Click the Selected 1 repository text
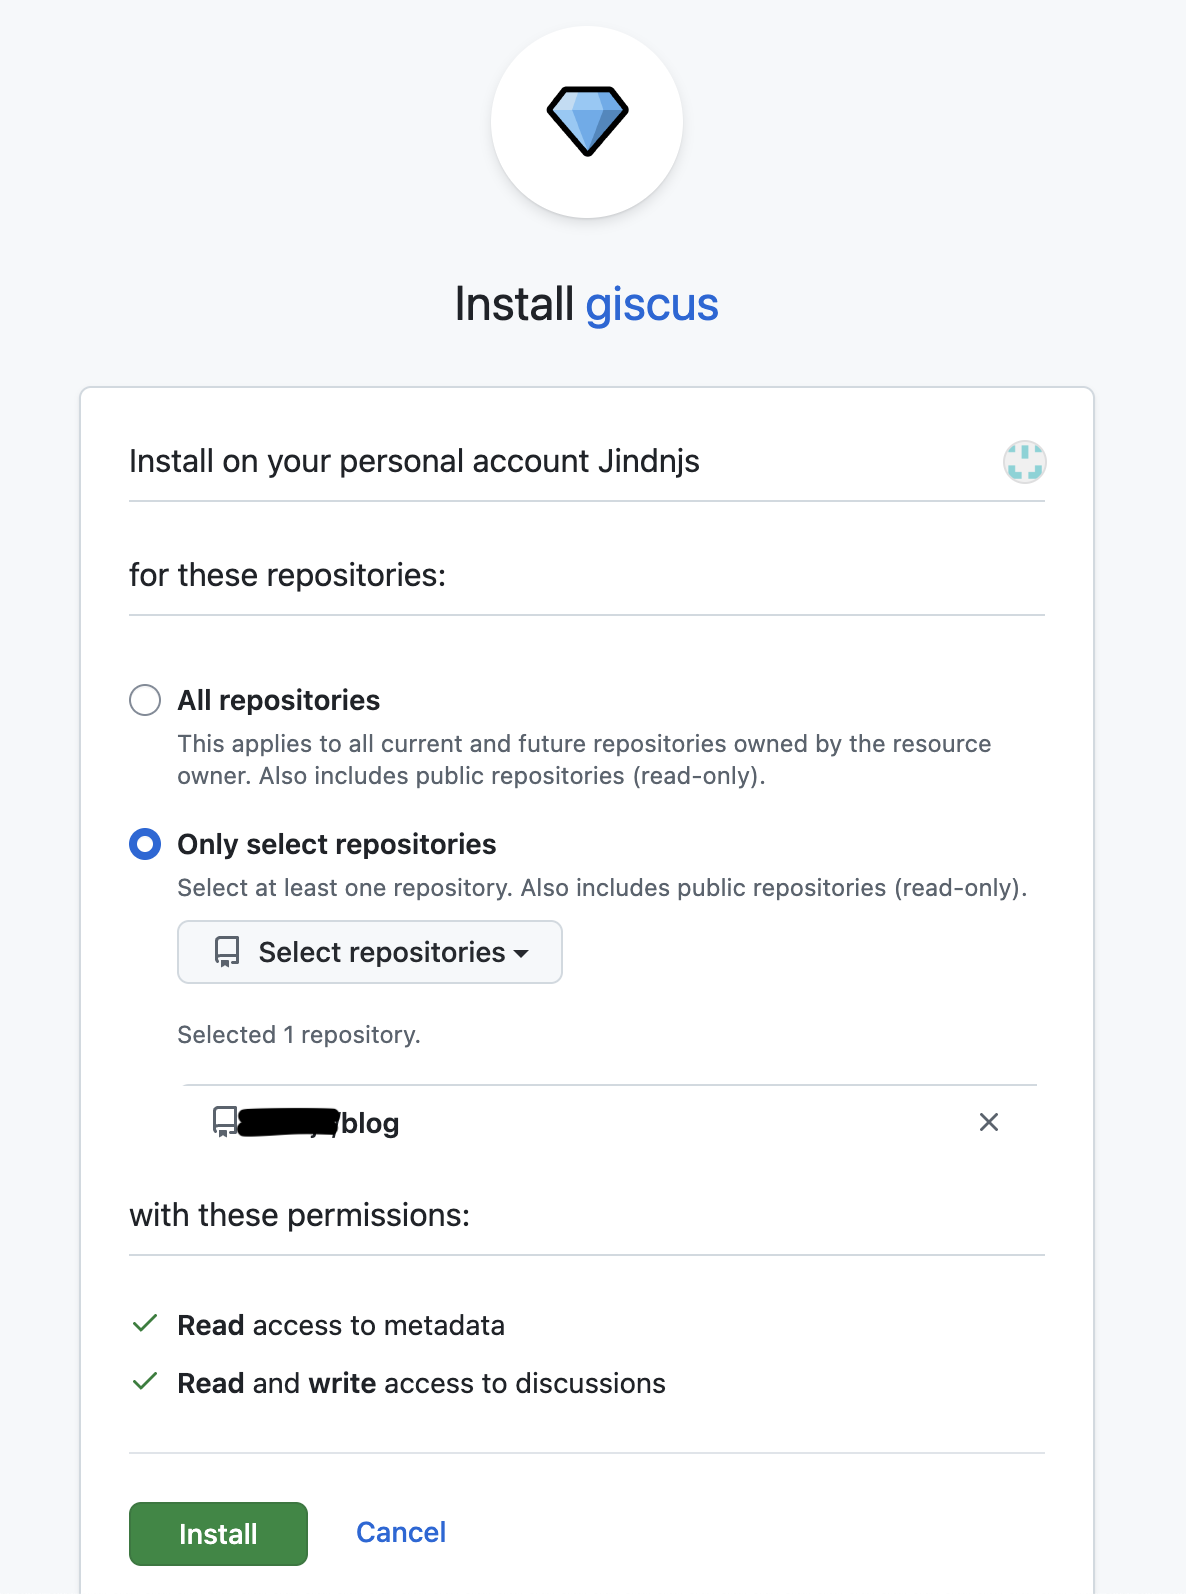Screen dimensions: 1186x1594 pyautogui.click(x=298, y=1034)
